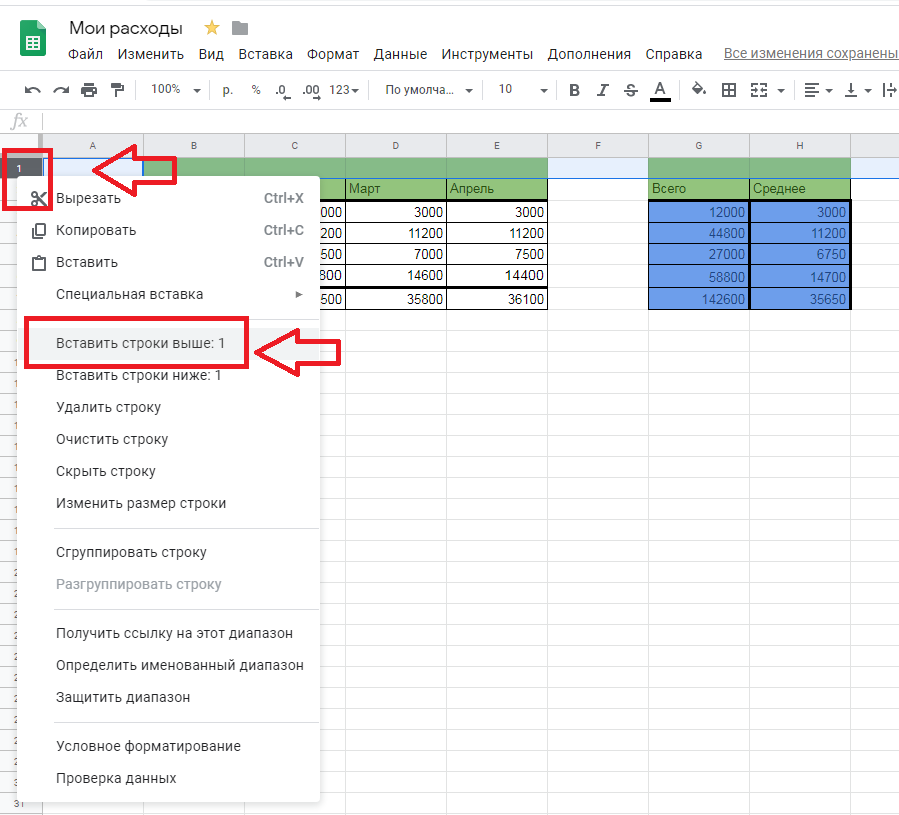
Task: Open the zoom 100% dropdown
Action: [175, 89]
